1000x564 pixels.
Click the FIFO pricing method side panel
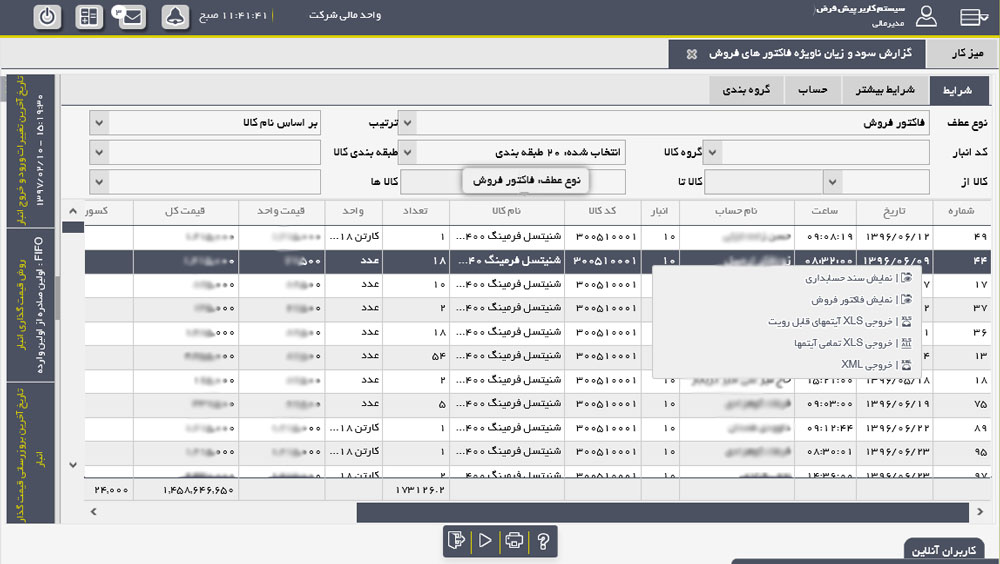point(31,305)
